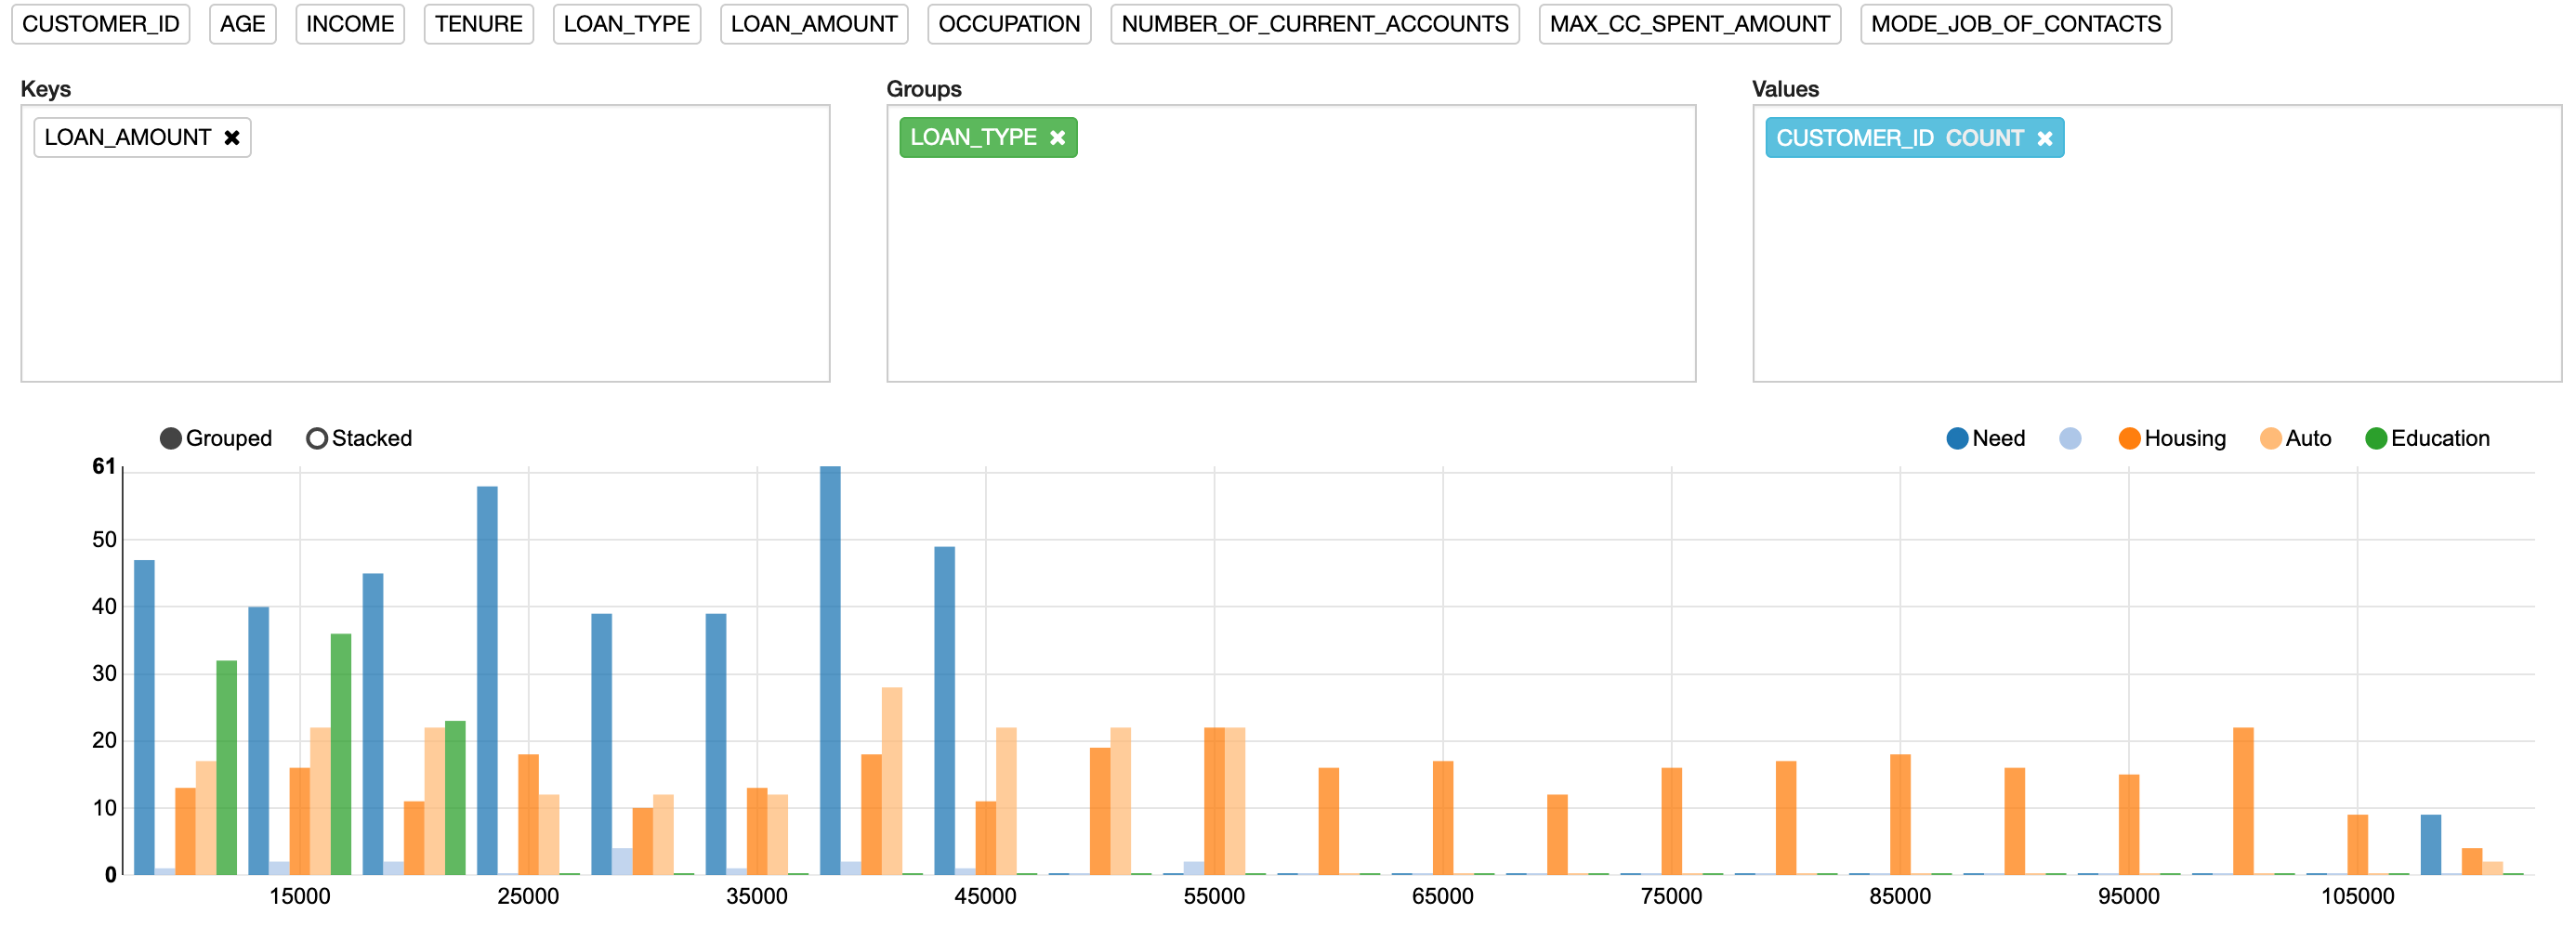This screenshot has width=2576, height=927.
Task: Switch chart to Stacked mode
Action: click(320, 437)
